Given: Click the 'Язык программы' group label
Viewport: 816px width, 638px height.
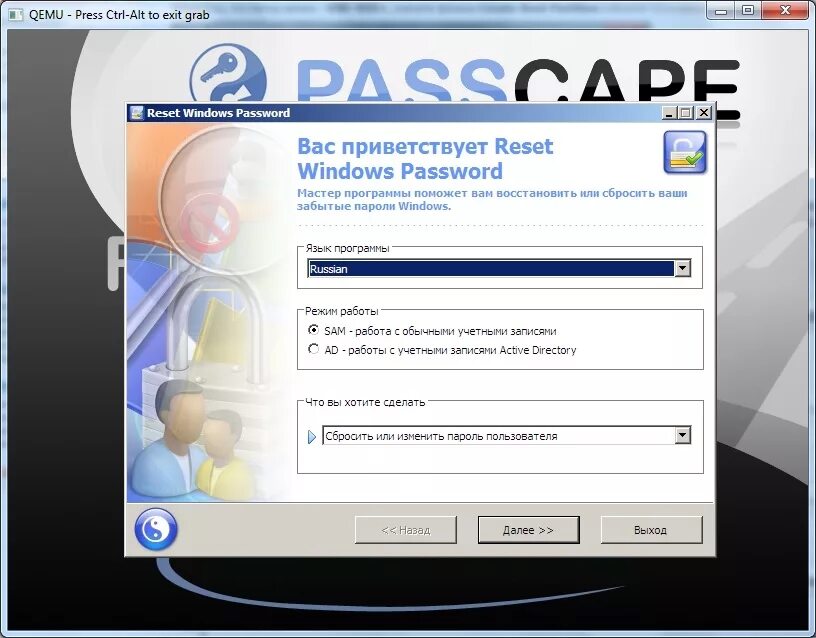Looking at the screenshot, I should 347,248.
